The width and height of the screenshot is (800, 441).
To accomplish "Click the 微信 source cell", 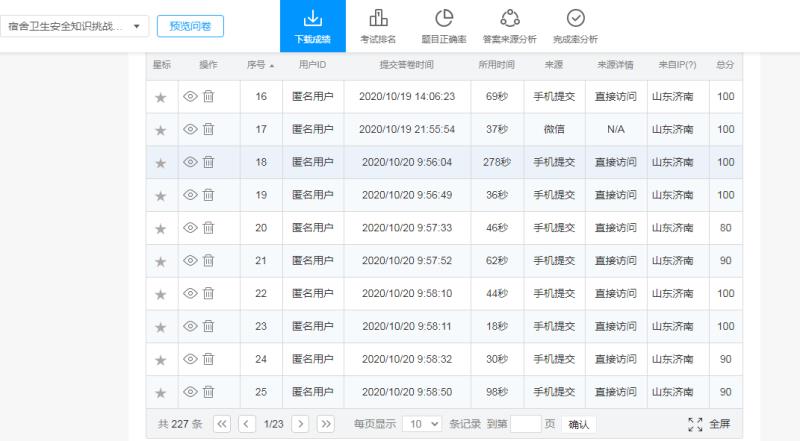I will pyautogui.click(x=554, y=129).
